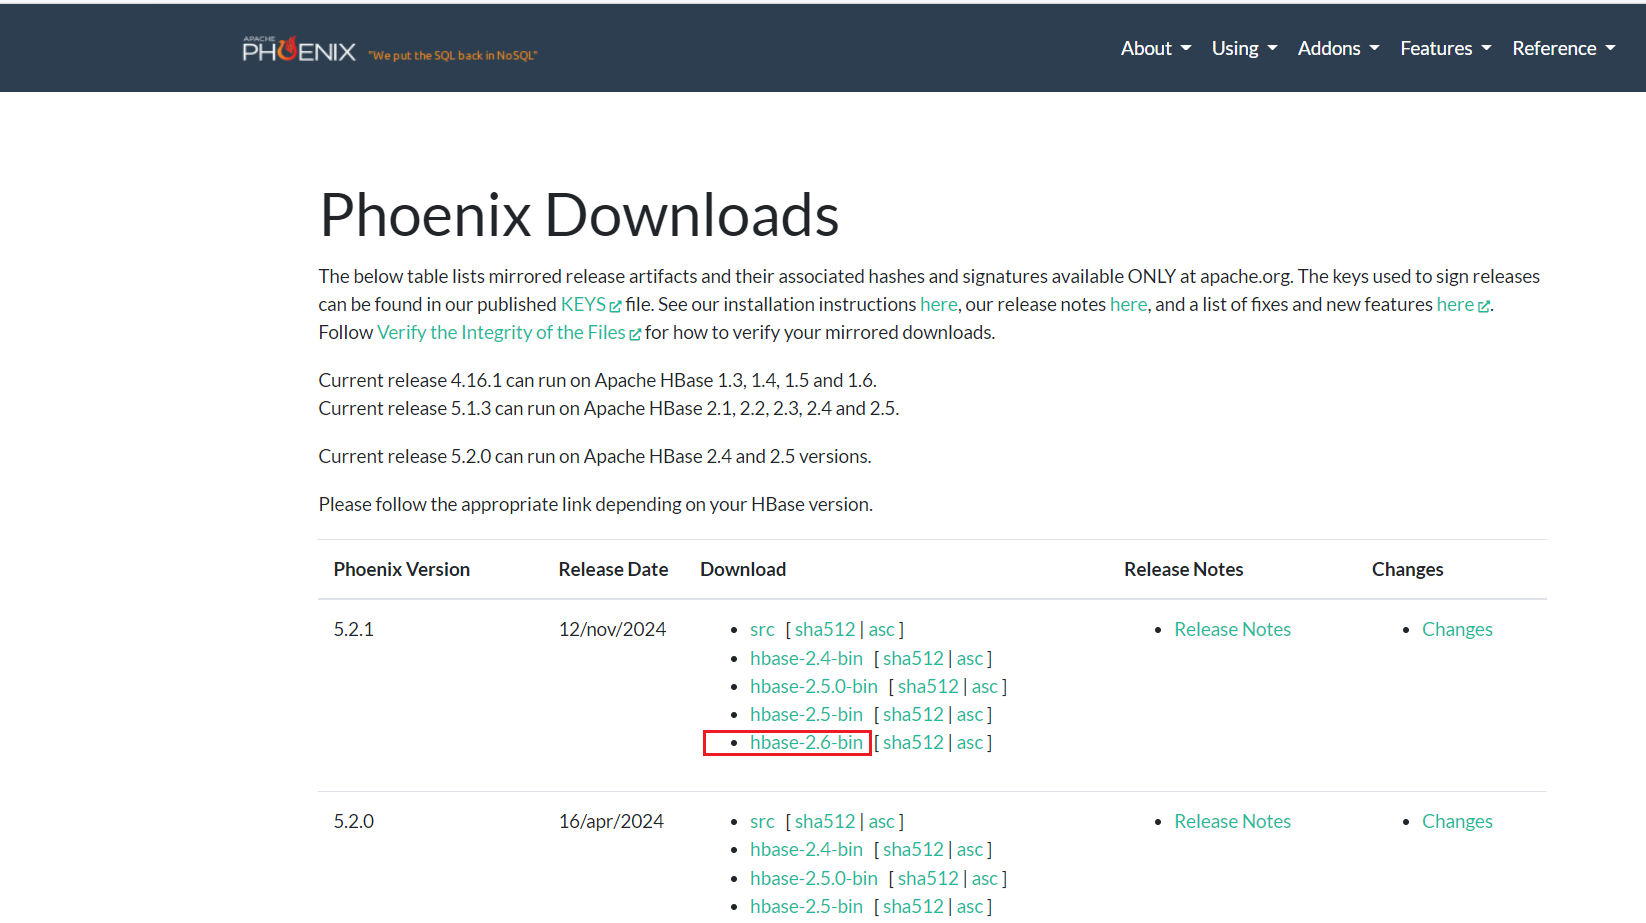The image size is (1646, 923).
Task: Click the 'Phoenix Downloads' heading
Action: coord(579,214)
